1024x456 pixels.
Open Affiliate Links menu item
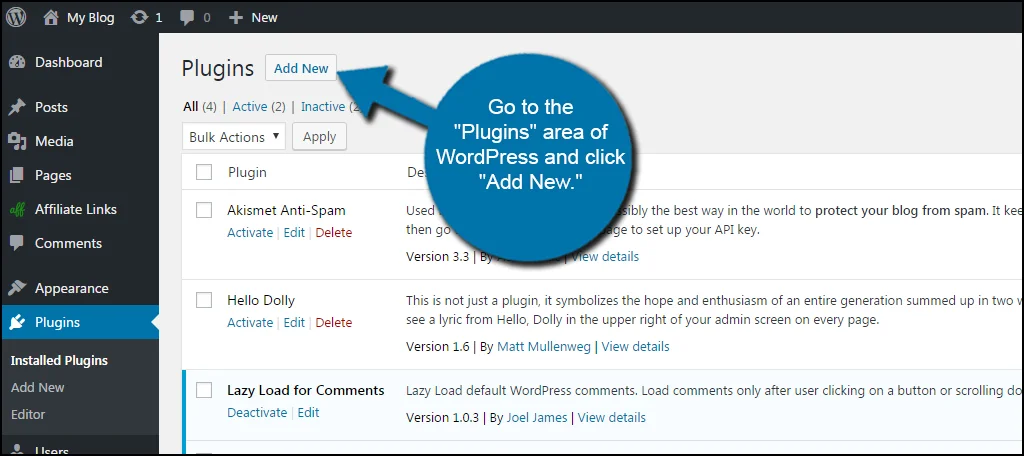click(76, 209)
